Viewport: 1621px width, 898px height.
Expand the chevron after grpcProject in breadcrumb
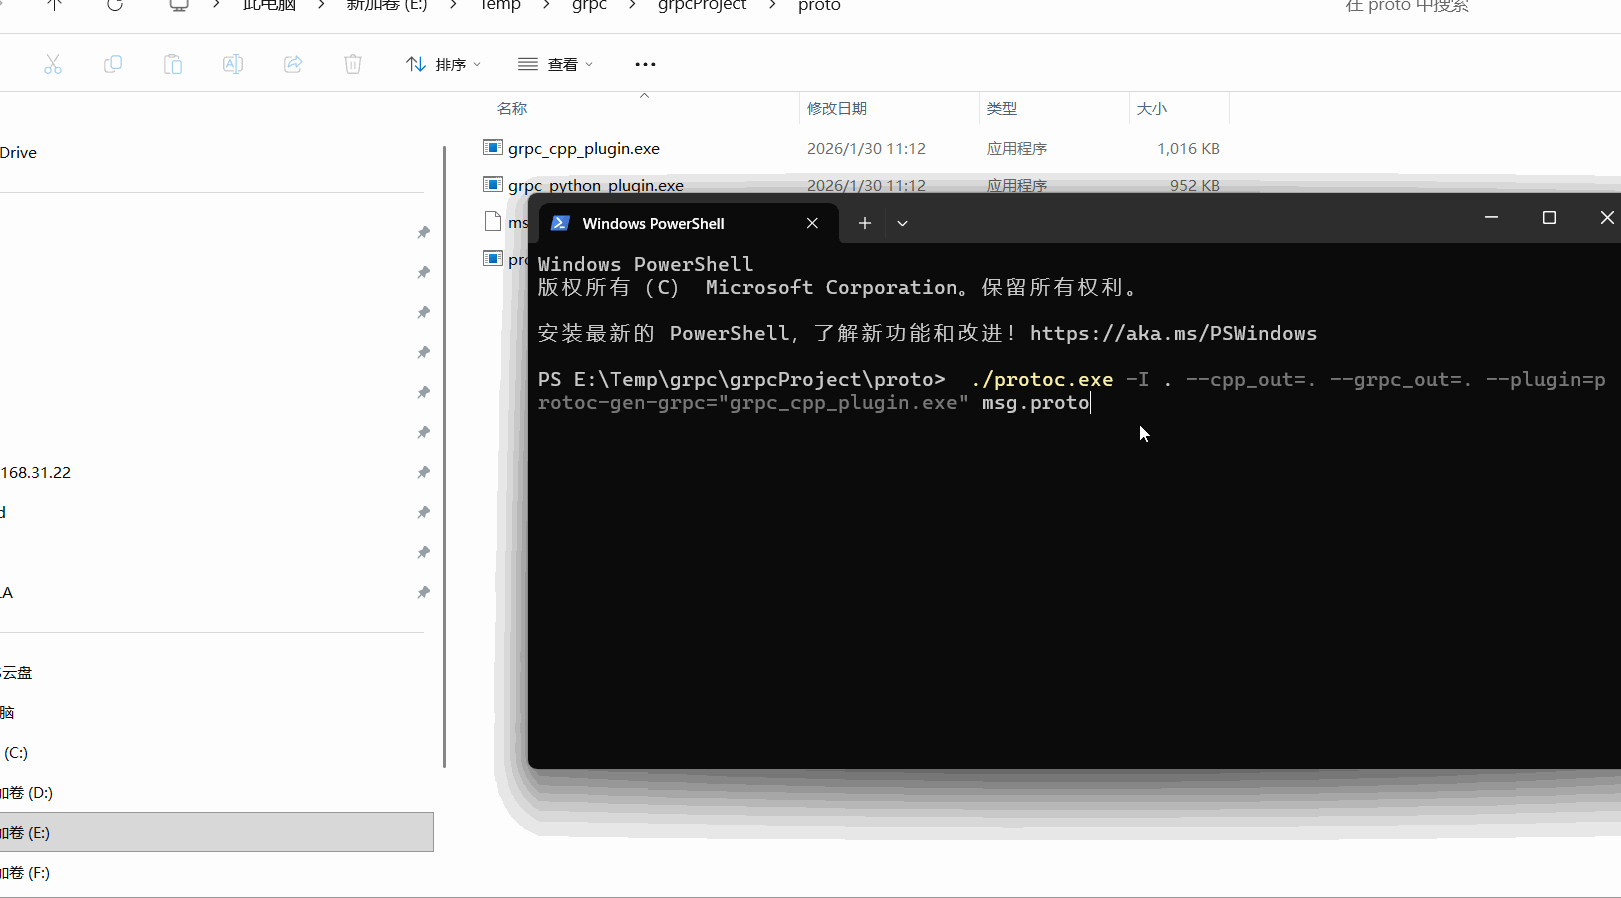click(772, 5)
